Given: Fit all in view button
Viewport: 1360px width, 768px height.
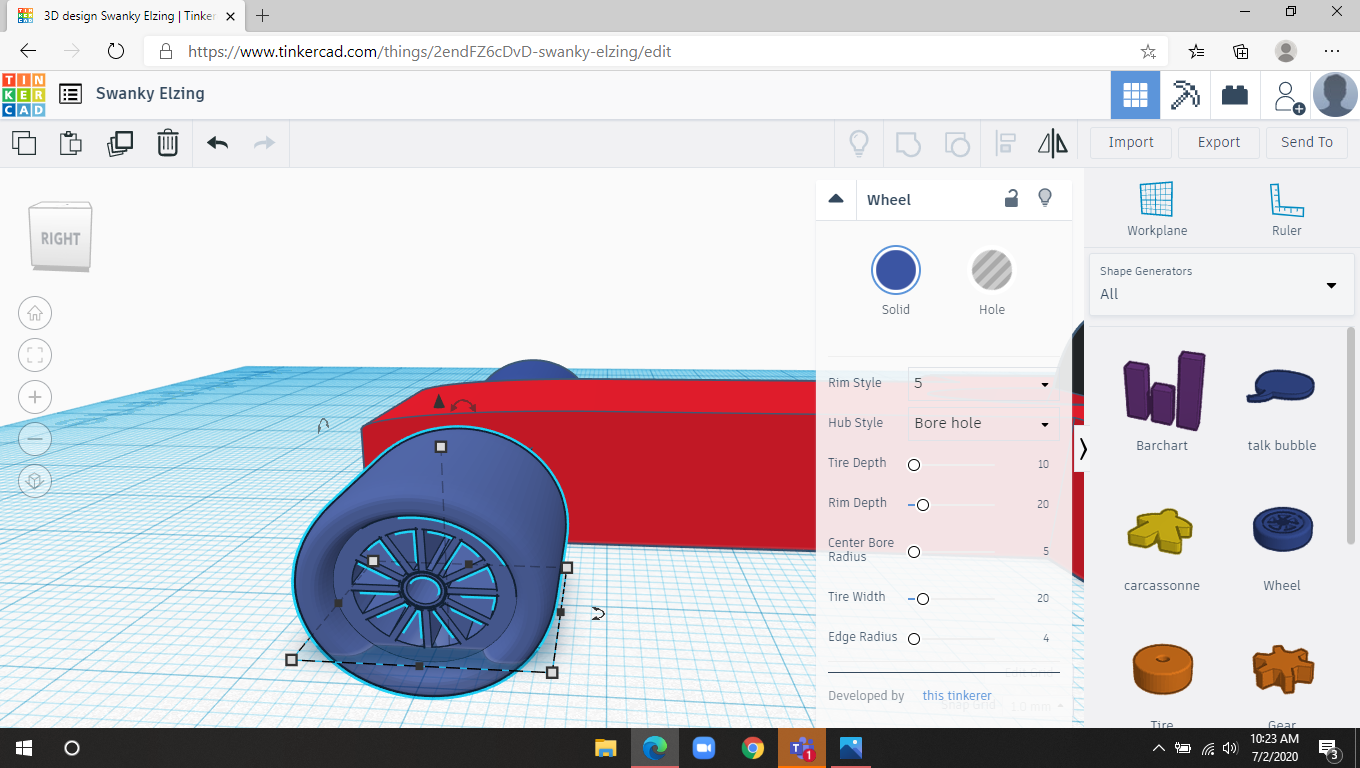Looking at the screenshot, I should coord(35,355).
